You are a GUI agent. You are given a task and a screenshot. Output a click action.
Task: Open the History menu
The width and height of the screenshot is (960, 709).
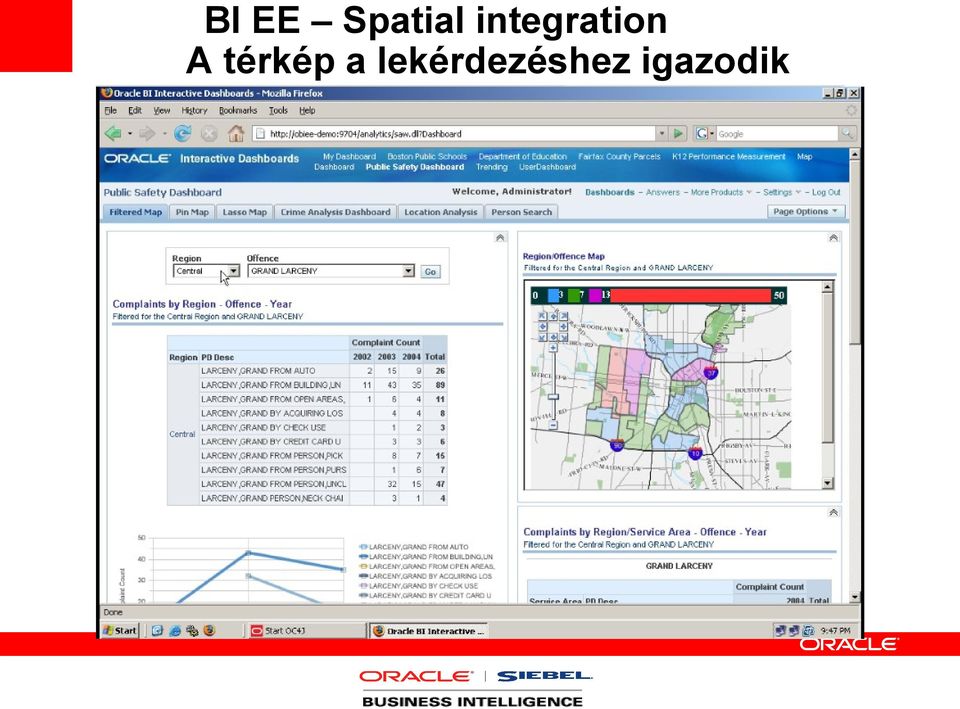pyautogui.click(x=194, y=111)
